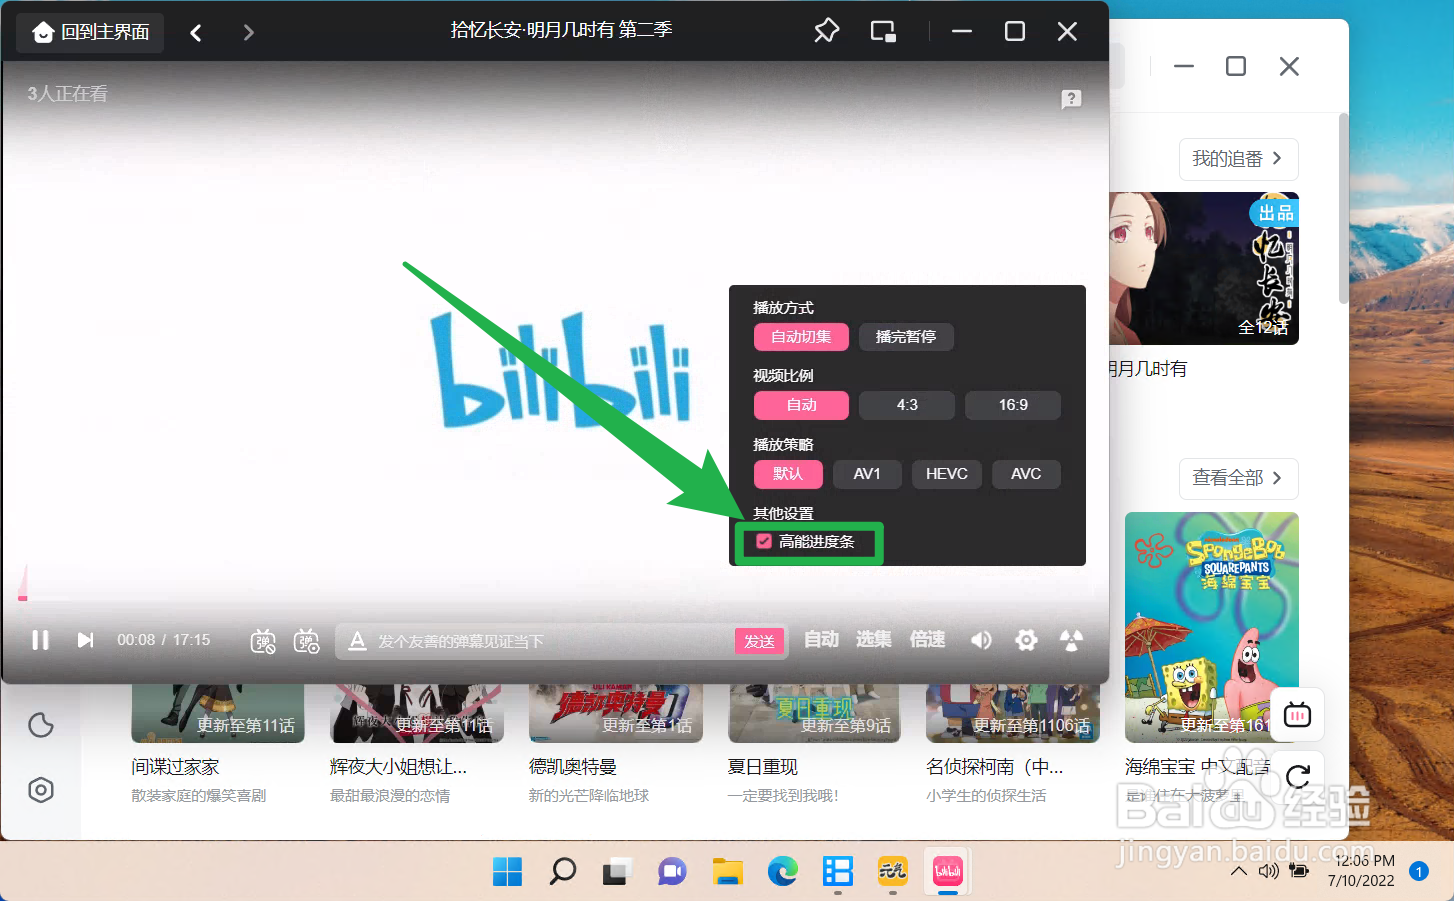Skip to the next episode
The height and width of the screenshot is (901, 1454).
point(86,640)
